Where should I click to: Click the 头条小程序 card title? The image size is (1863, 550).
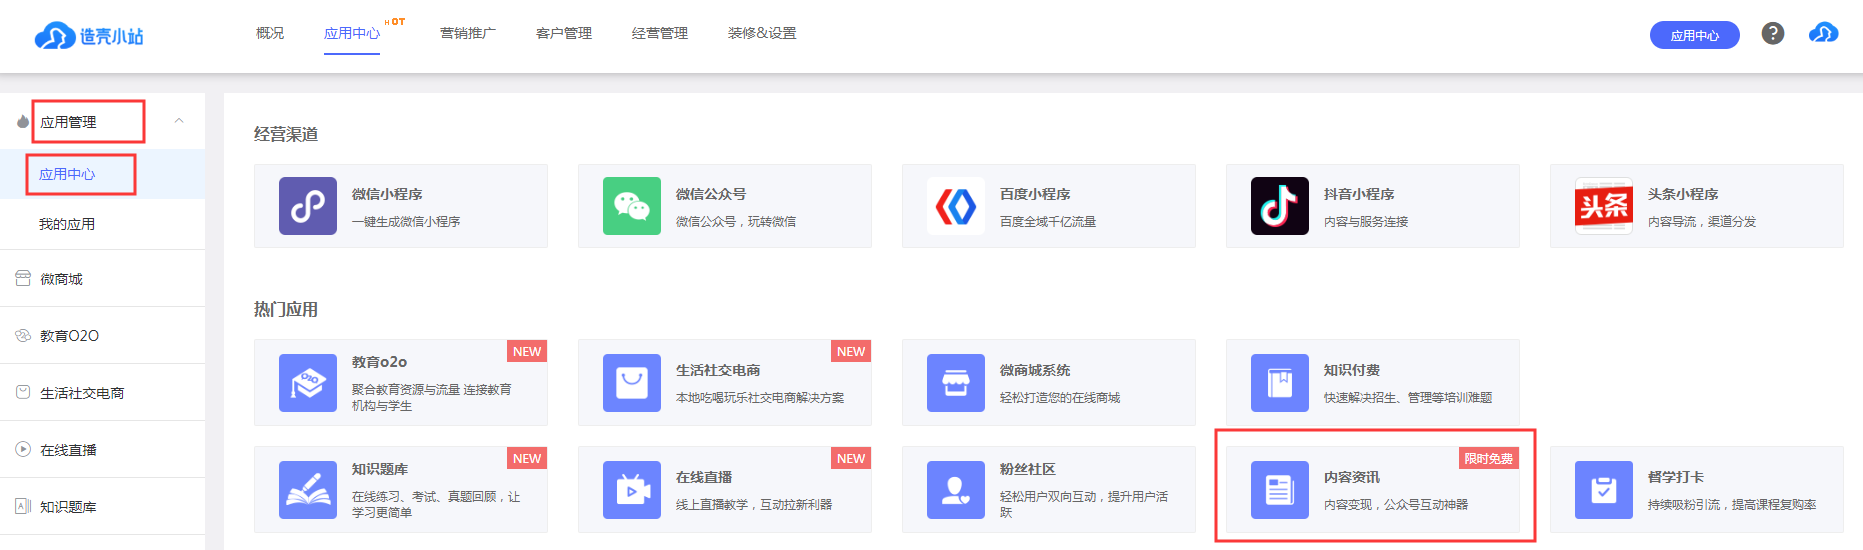click(x=1683, y=194)
